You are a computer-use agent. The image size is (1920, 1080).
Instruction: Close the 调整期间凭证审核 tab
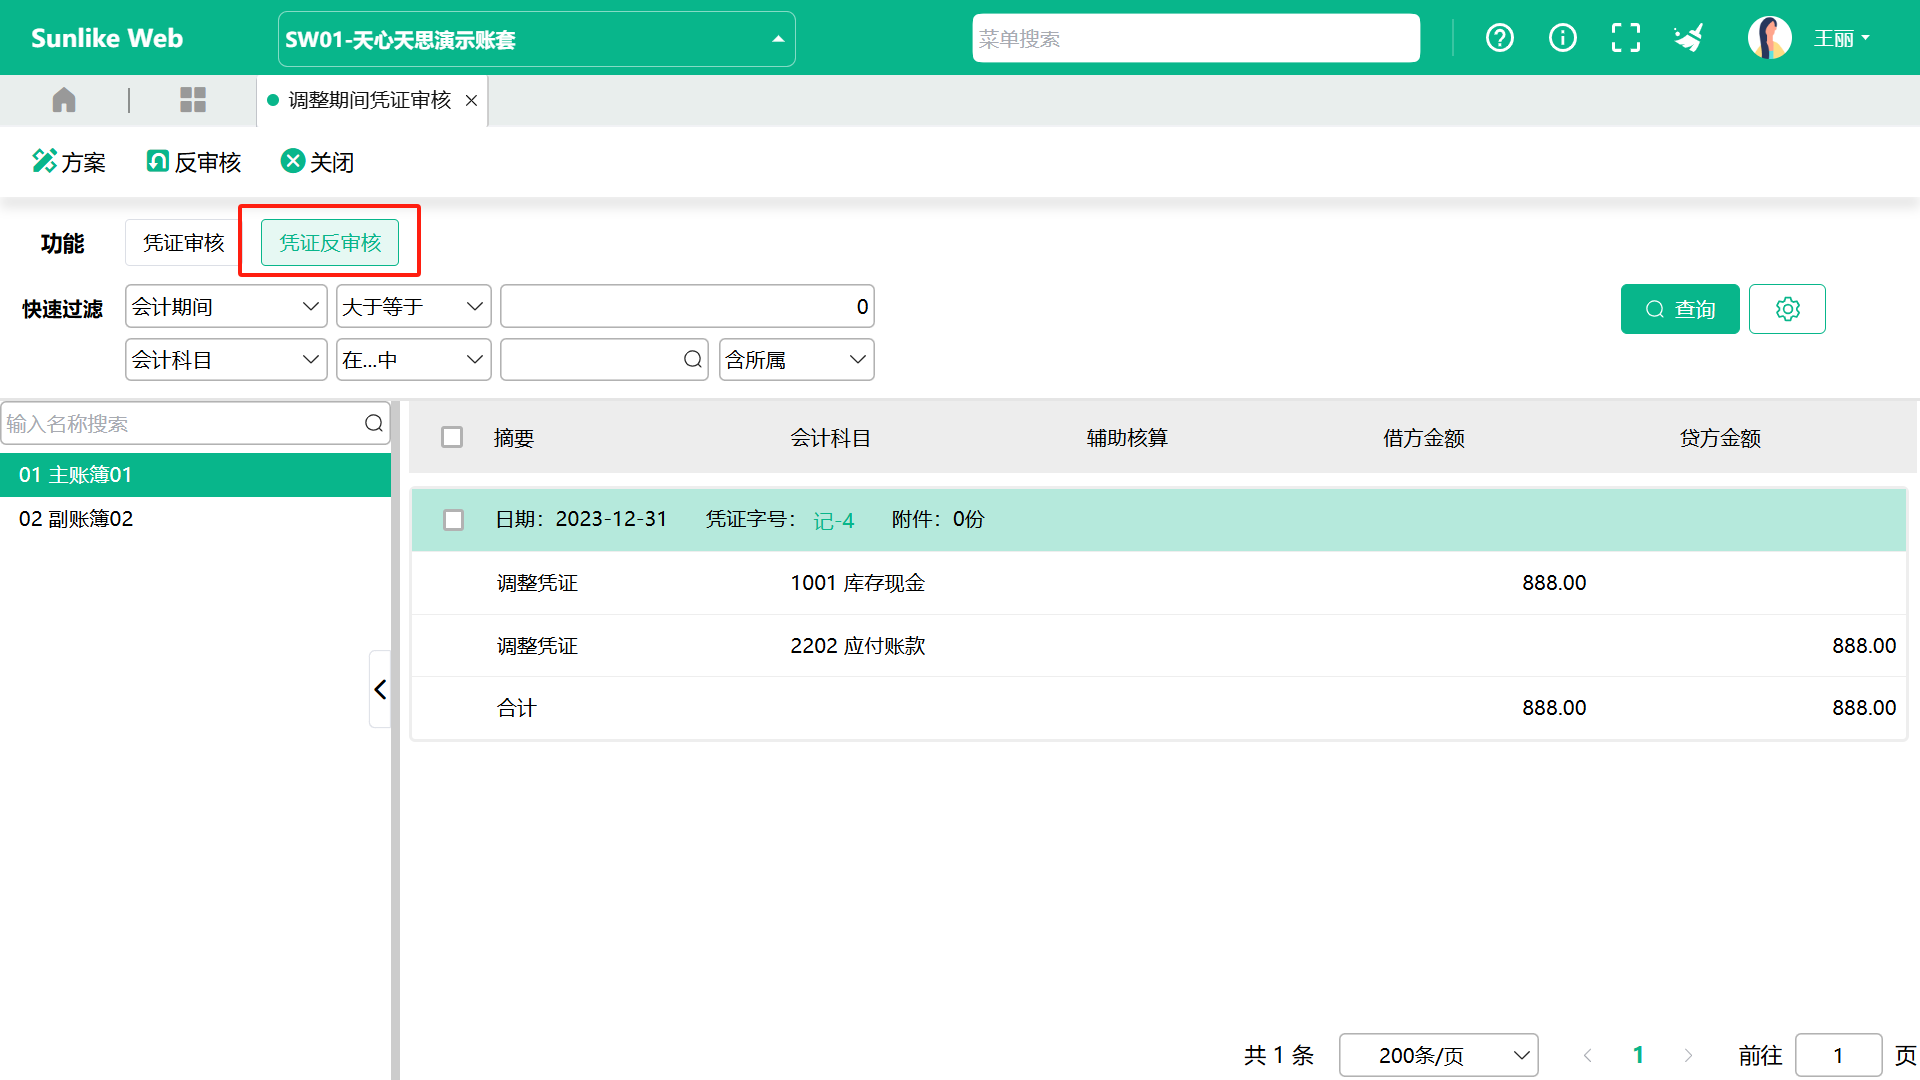[471, 100]
